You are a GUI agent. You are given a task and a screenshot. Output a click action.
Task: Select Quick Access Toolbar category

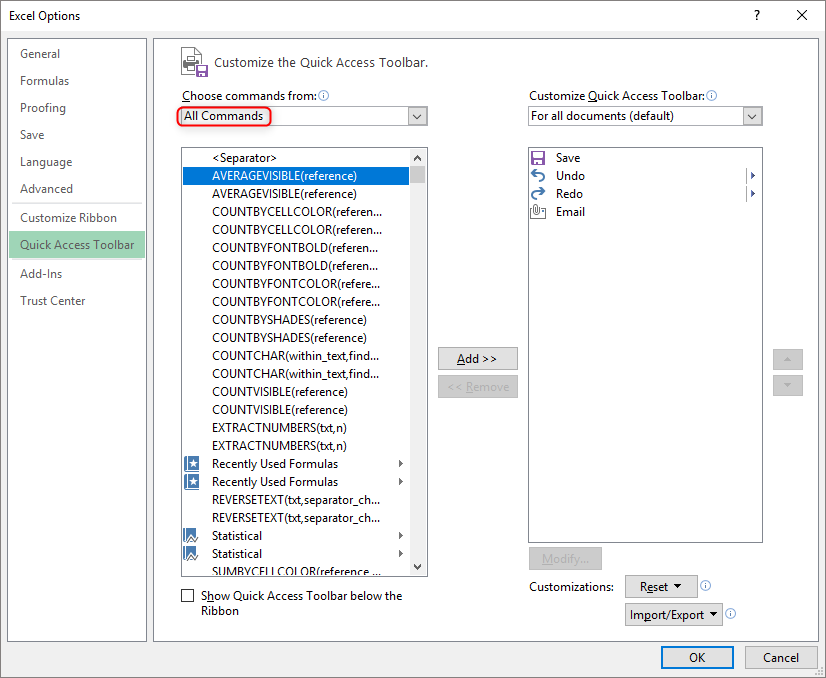coord(77,244)
